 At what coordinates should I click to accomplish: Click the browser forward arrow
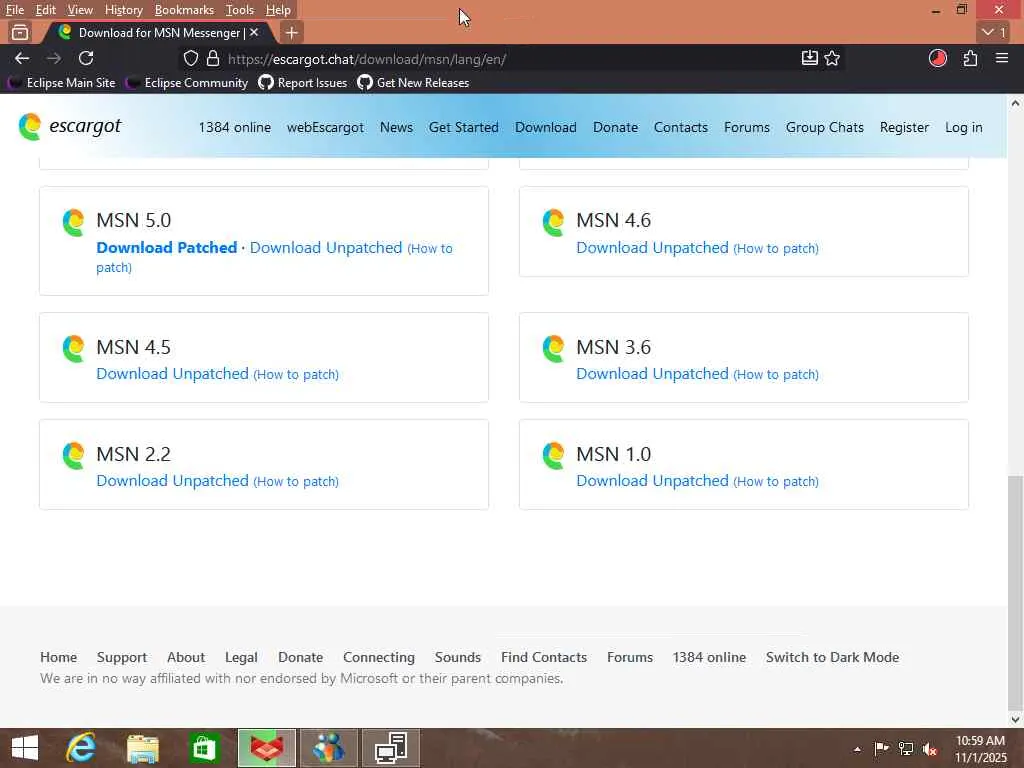(54, 58)
